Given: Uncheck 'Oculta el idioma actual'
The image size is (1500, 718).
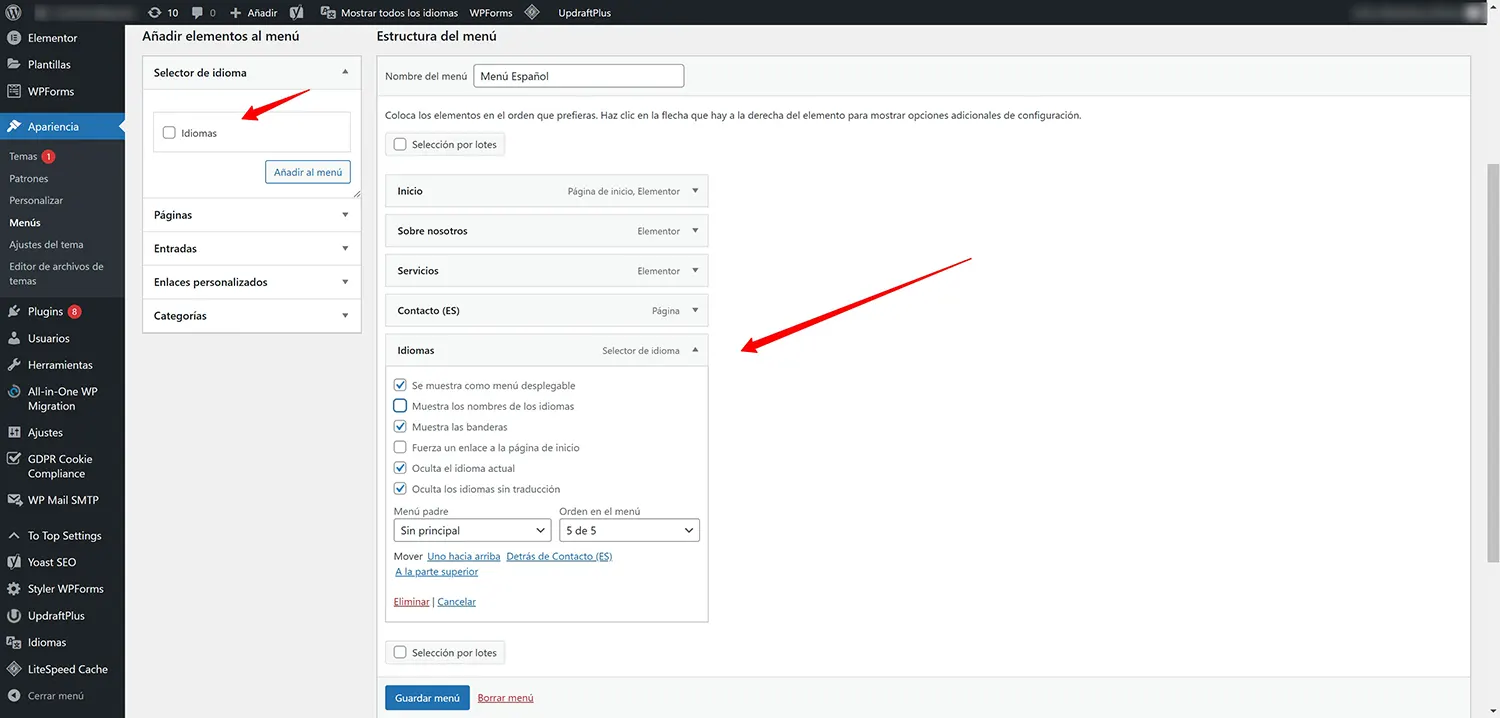Looking at the screenshot, I should tap(400, 468).
